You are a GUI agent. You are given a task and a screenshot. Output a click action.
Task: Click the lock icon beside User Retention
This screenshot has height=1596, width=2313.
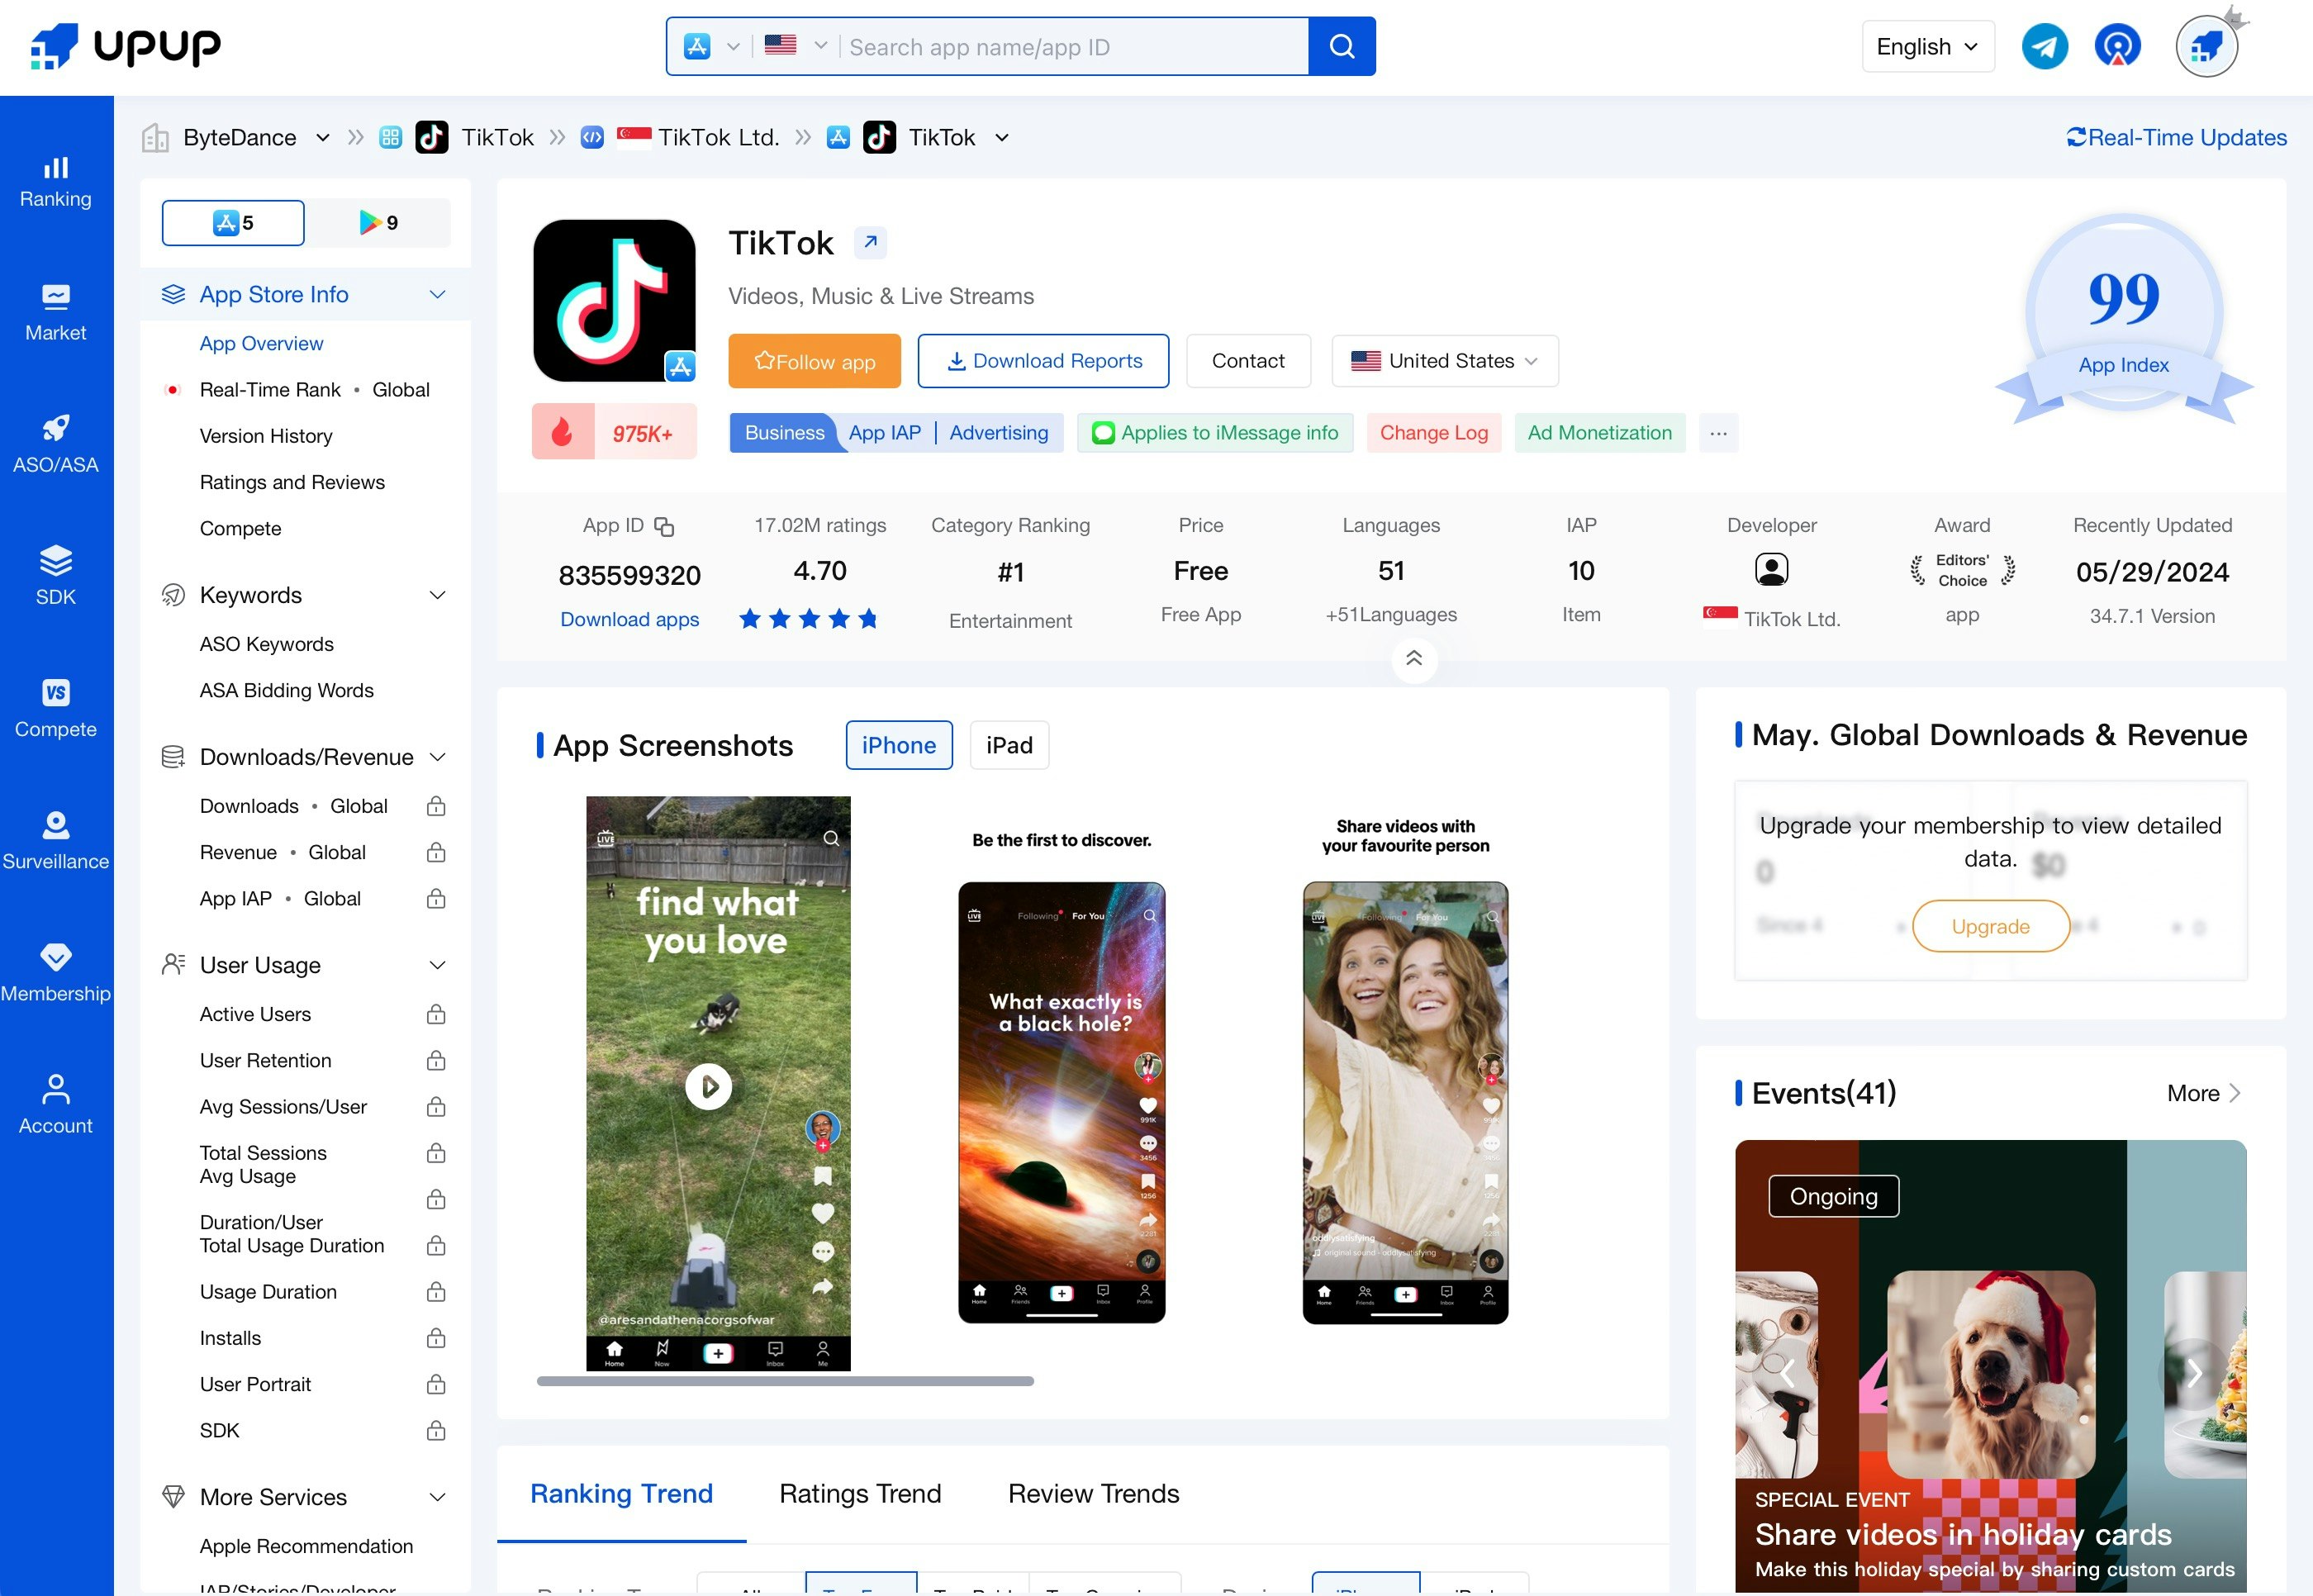click(436, 1061)
